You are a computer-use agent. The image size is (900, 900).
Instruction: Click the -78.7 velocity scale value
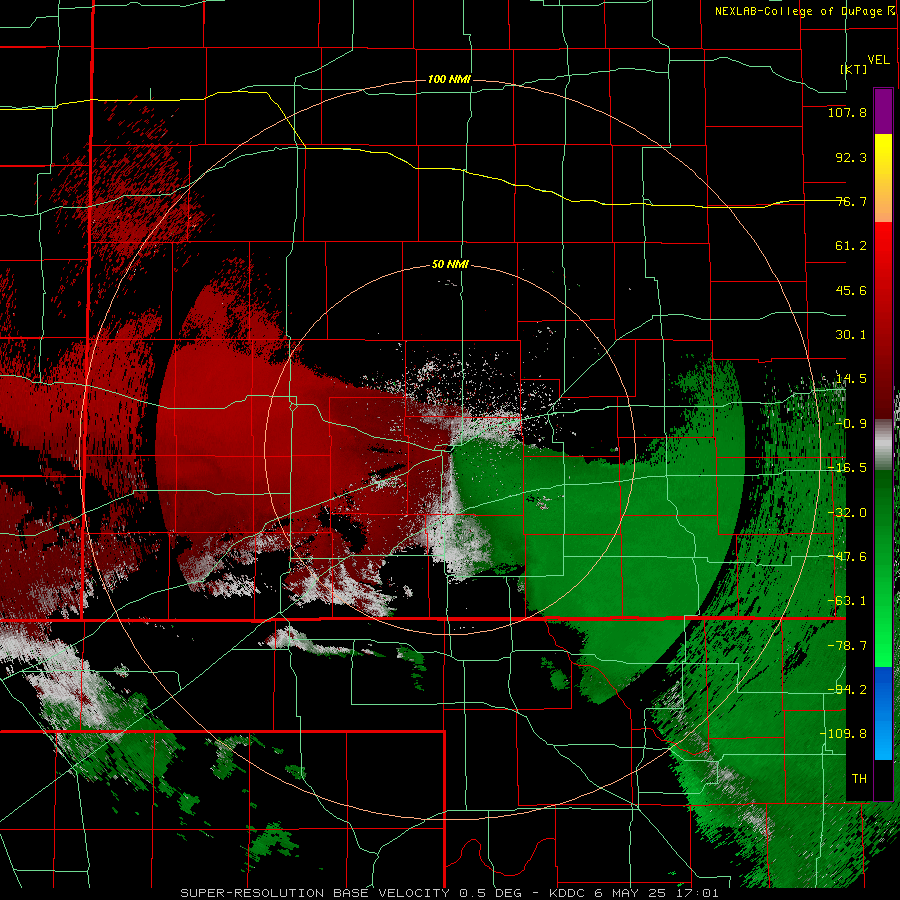pyautogui.click(x=847, y=646)
